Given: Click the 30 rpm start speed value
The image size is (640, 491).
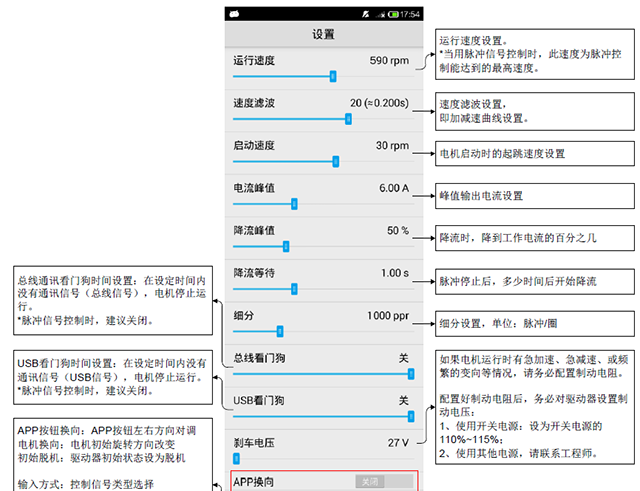Looking at the screenshot, I should click(x=392, y=145).
